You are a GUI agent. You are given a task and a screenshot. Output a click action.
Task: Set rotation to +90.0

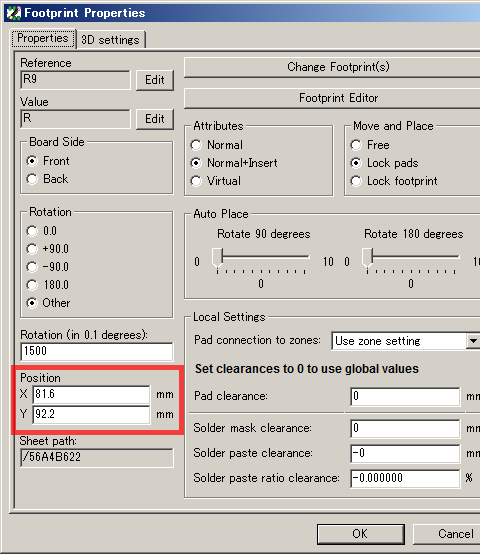[x=48, y=249]
